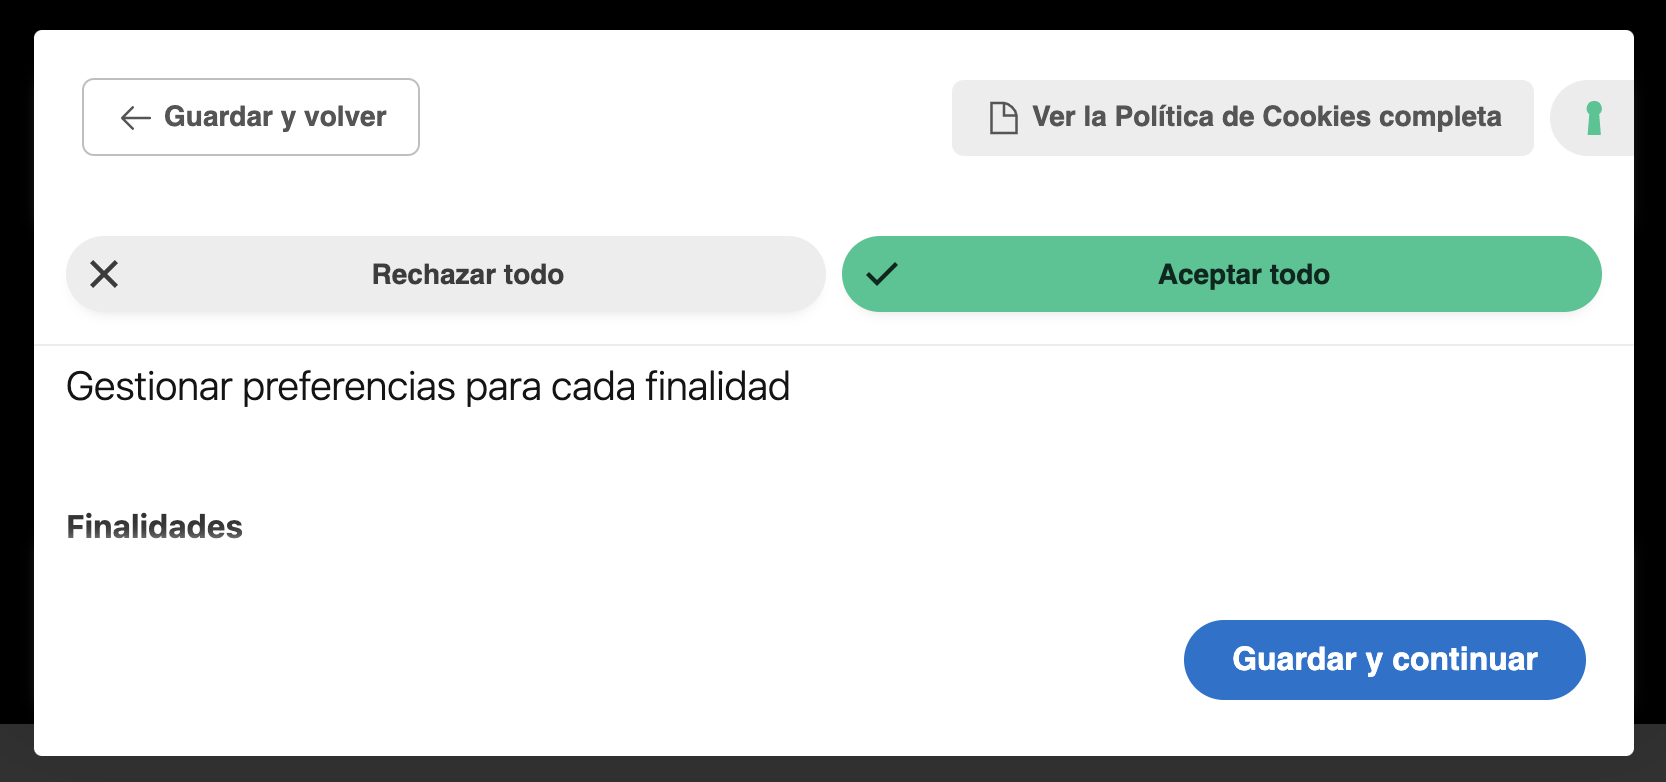Select the green keyhole privacy icon

[1595, 117]
